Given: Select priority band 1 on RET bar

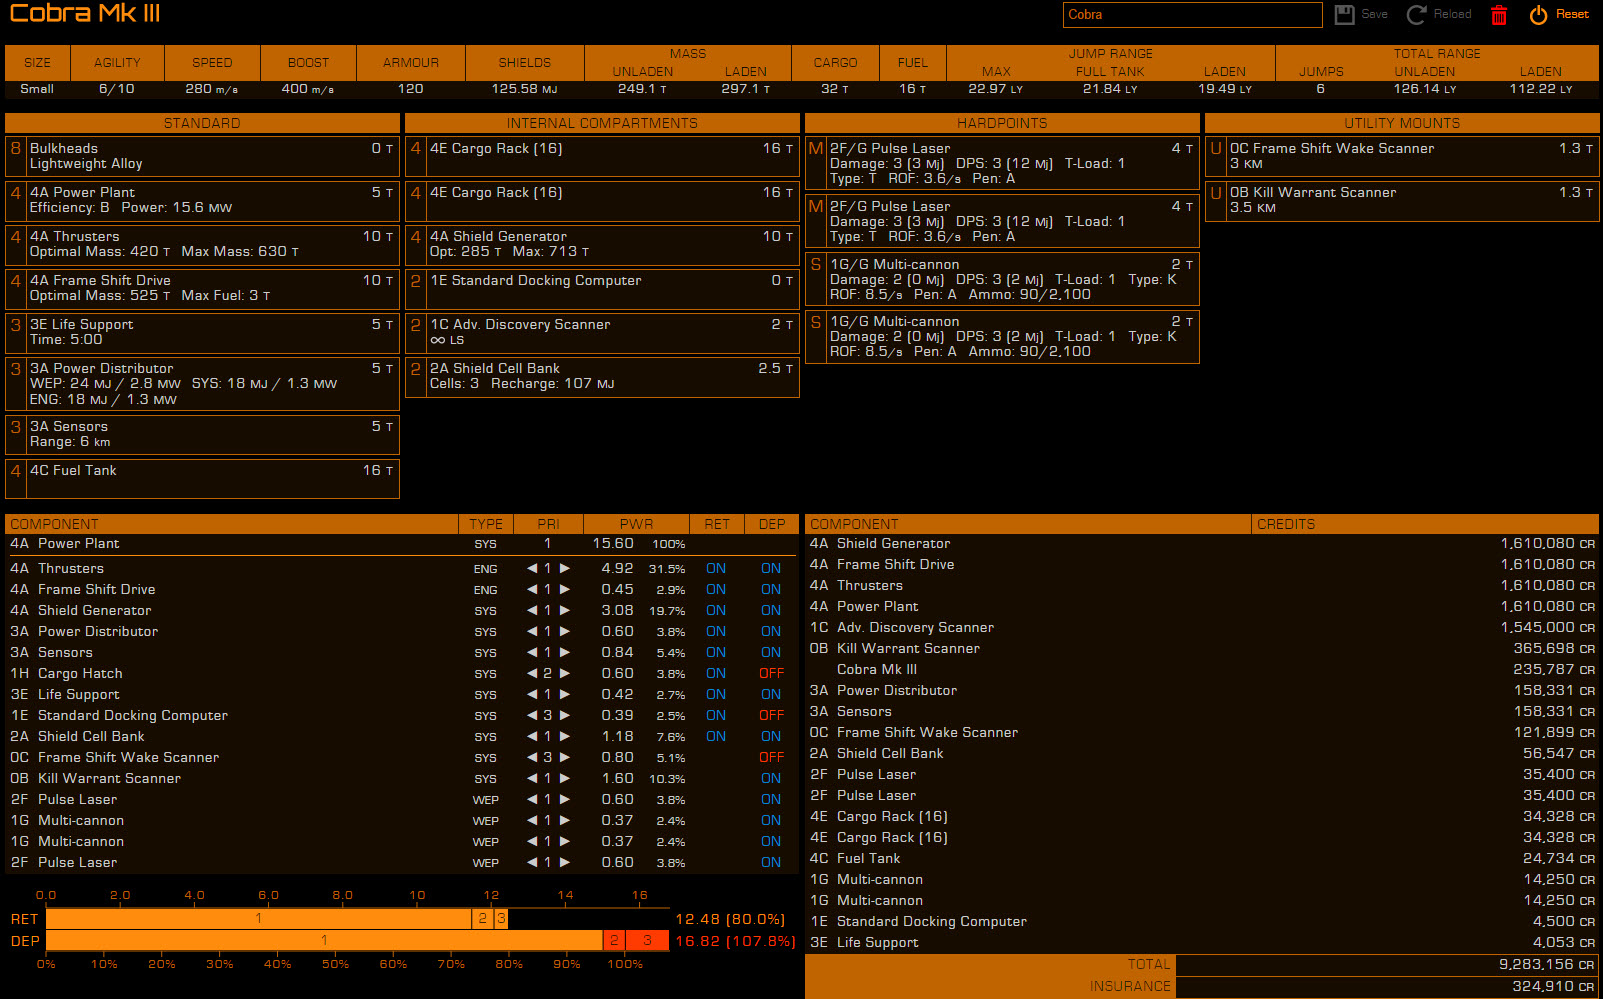Looking at the screenshot, I should tap(259, 918).
